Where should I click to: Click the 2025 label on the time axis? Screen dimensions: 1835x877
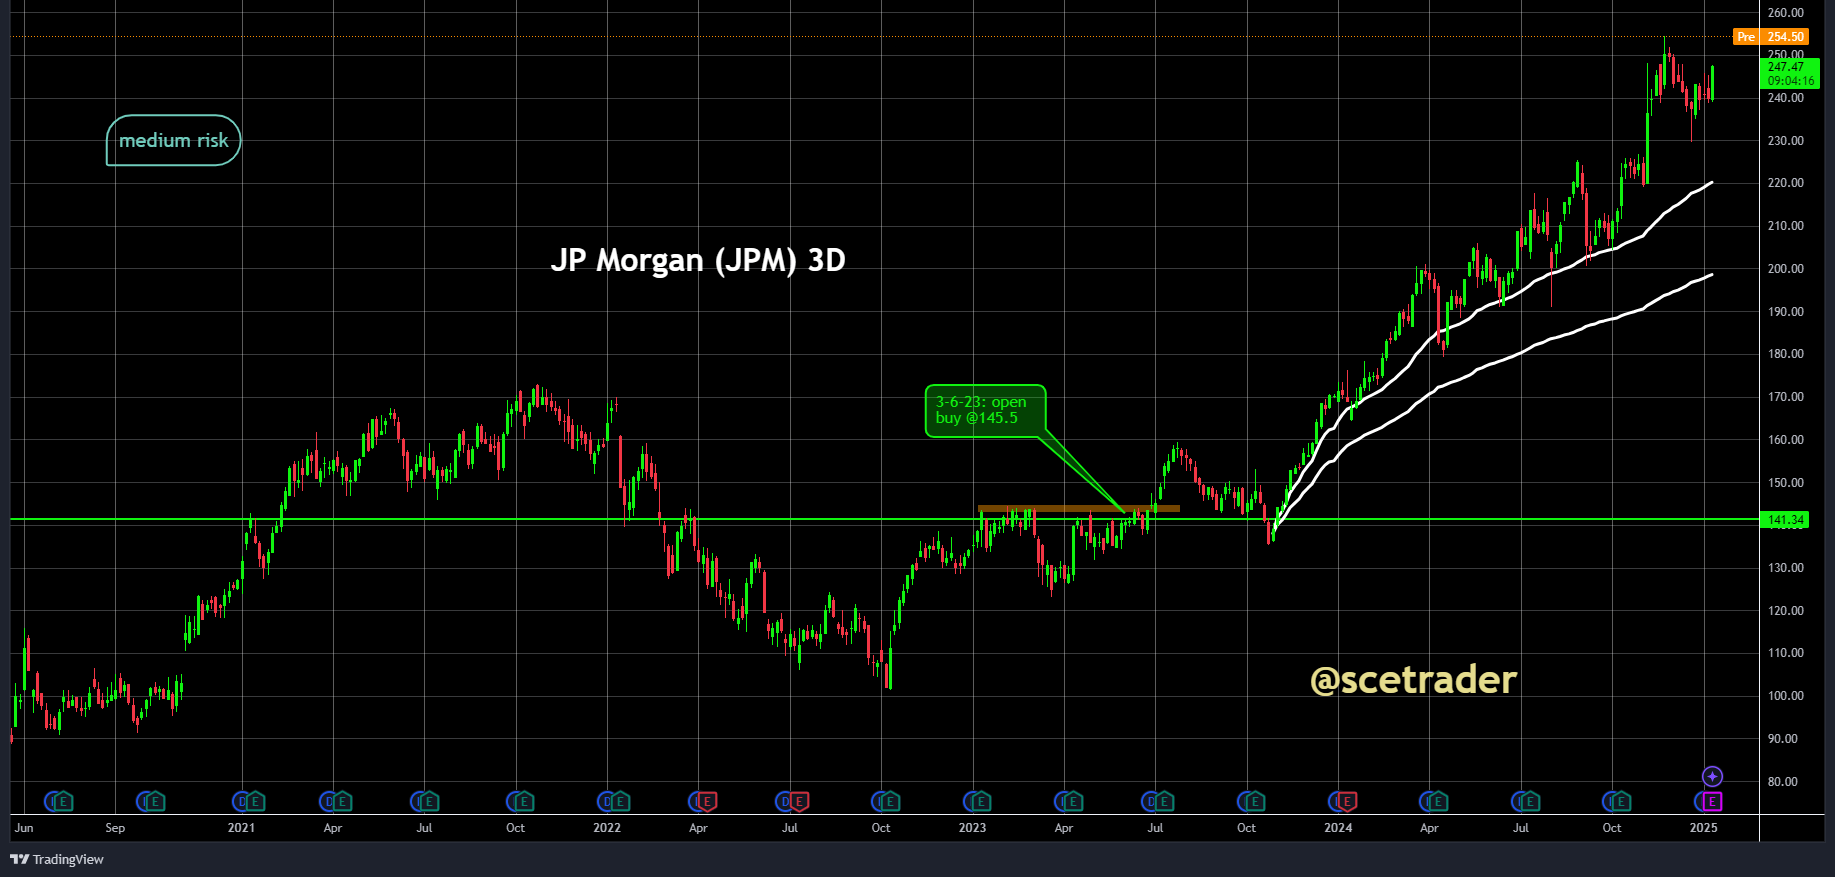pyautogui.click(x=1703, y=828)
